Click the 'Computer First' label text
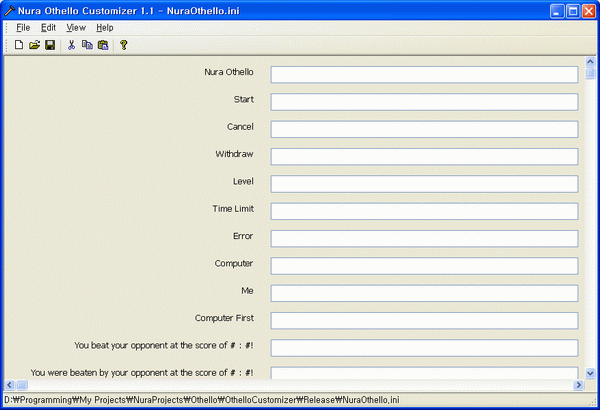Image resolution: width=600 pixels, height=410 pixels. (x=224, y=318)
